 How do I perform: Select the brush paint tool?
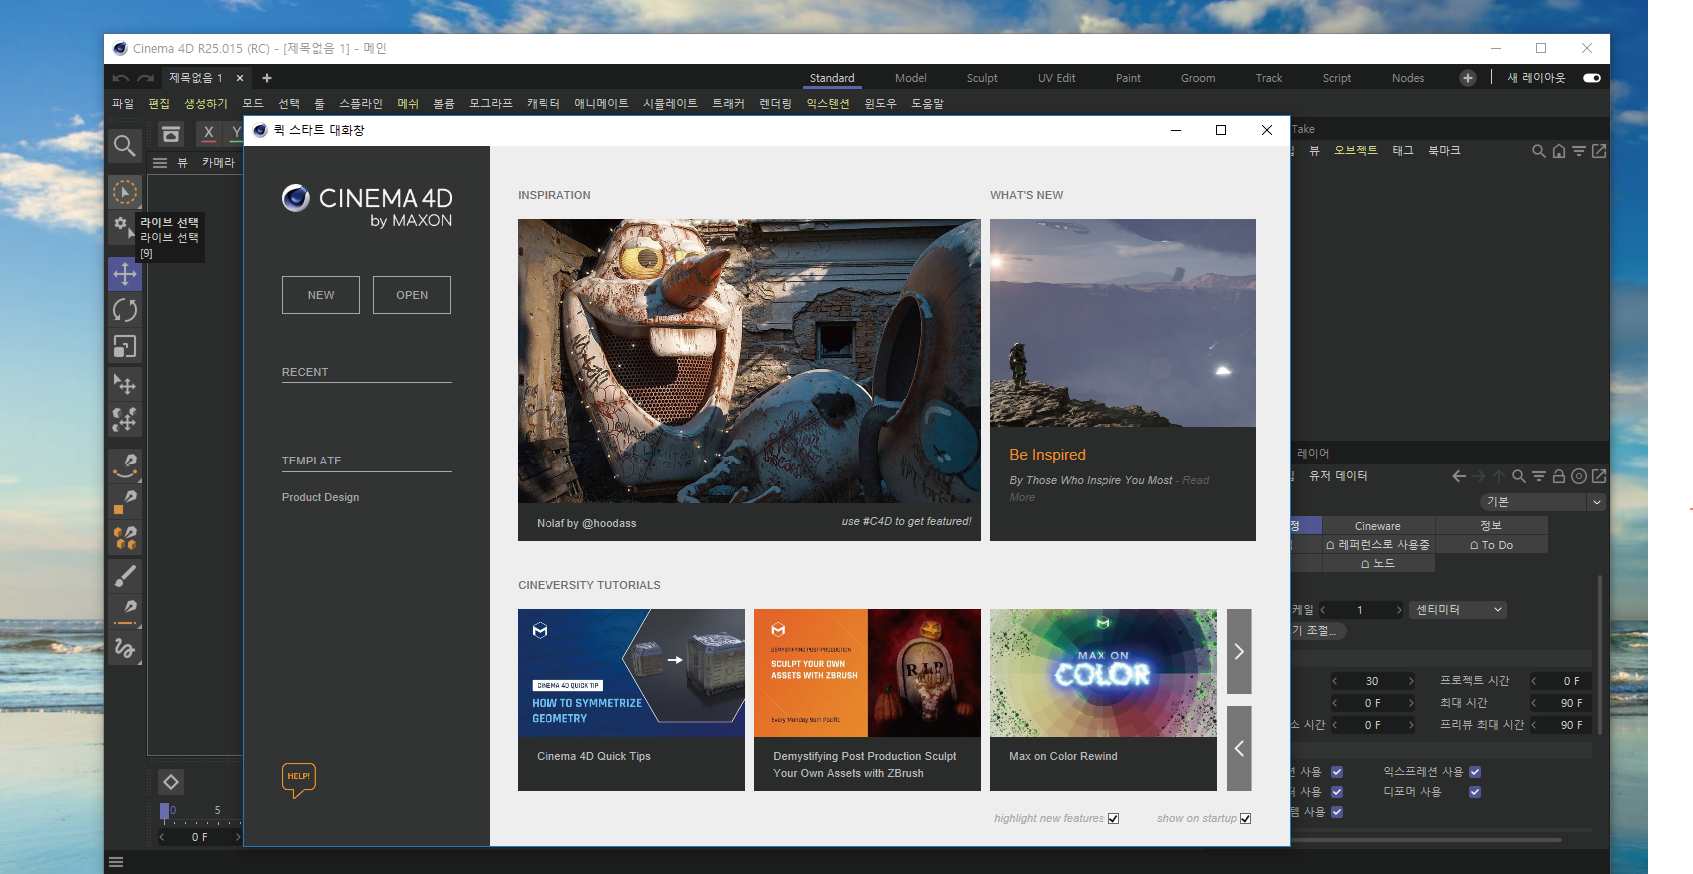[124, 576]
